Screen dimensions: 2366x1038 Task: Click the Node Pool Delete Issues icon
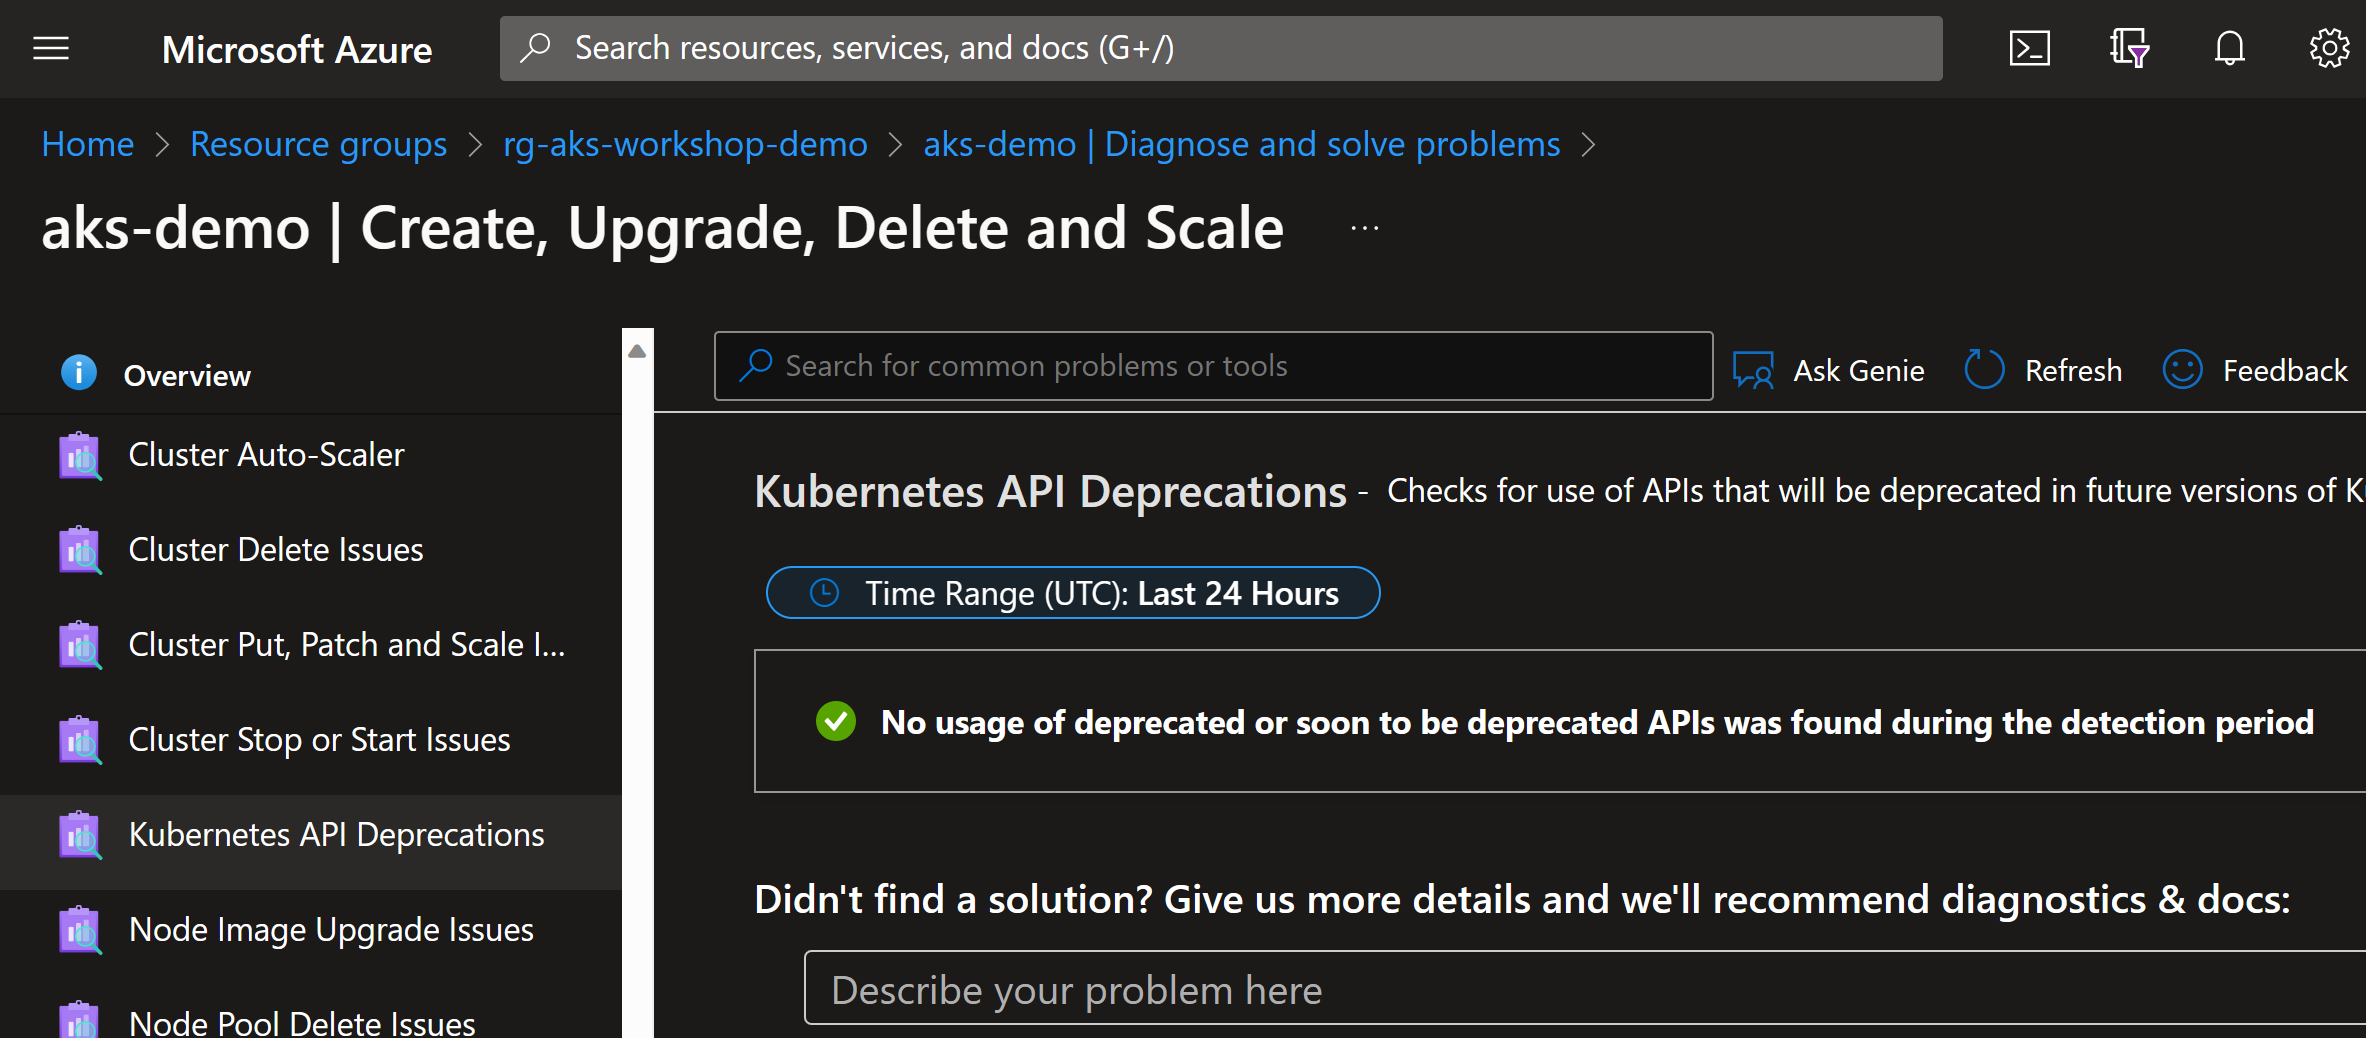pyautogui.click(x=80, y=1020)
